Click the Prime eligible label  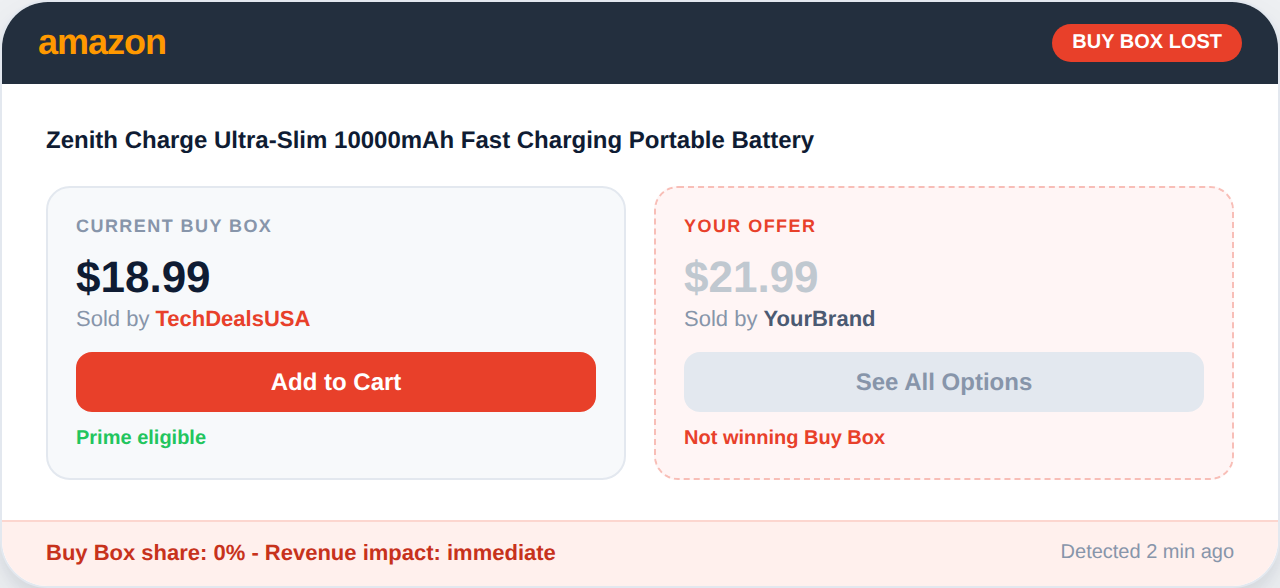click(141, 437)
